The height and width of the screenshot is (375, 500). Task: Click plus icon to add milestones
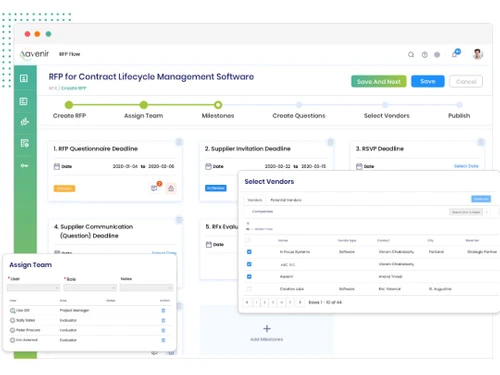[x=267, y=329]
